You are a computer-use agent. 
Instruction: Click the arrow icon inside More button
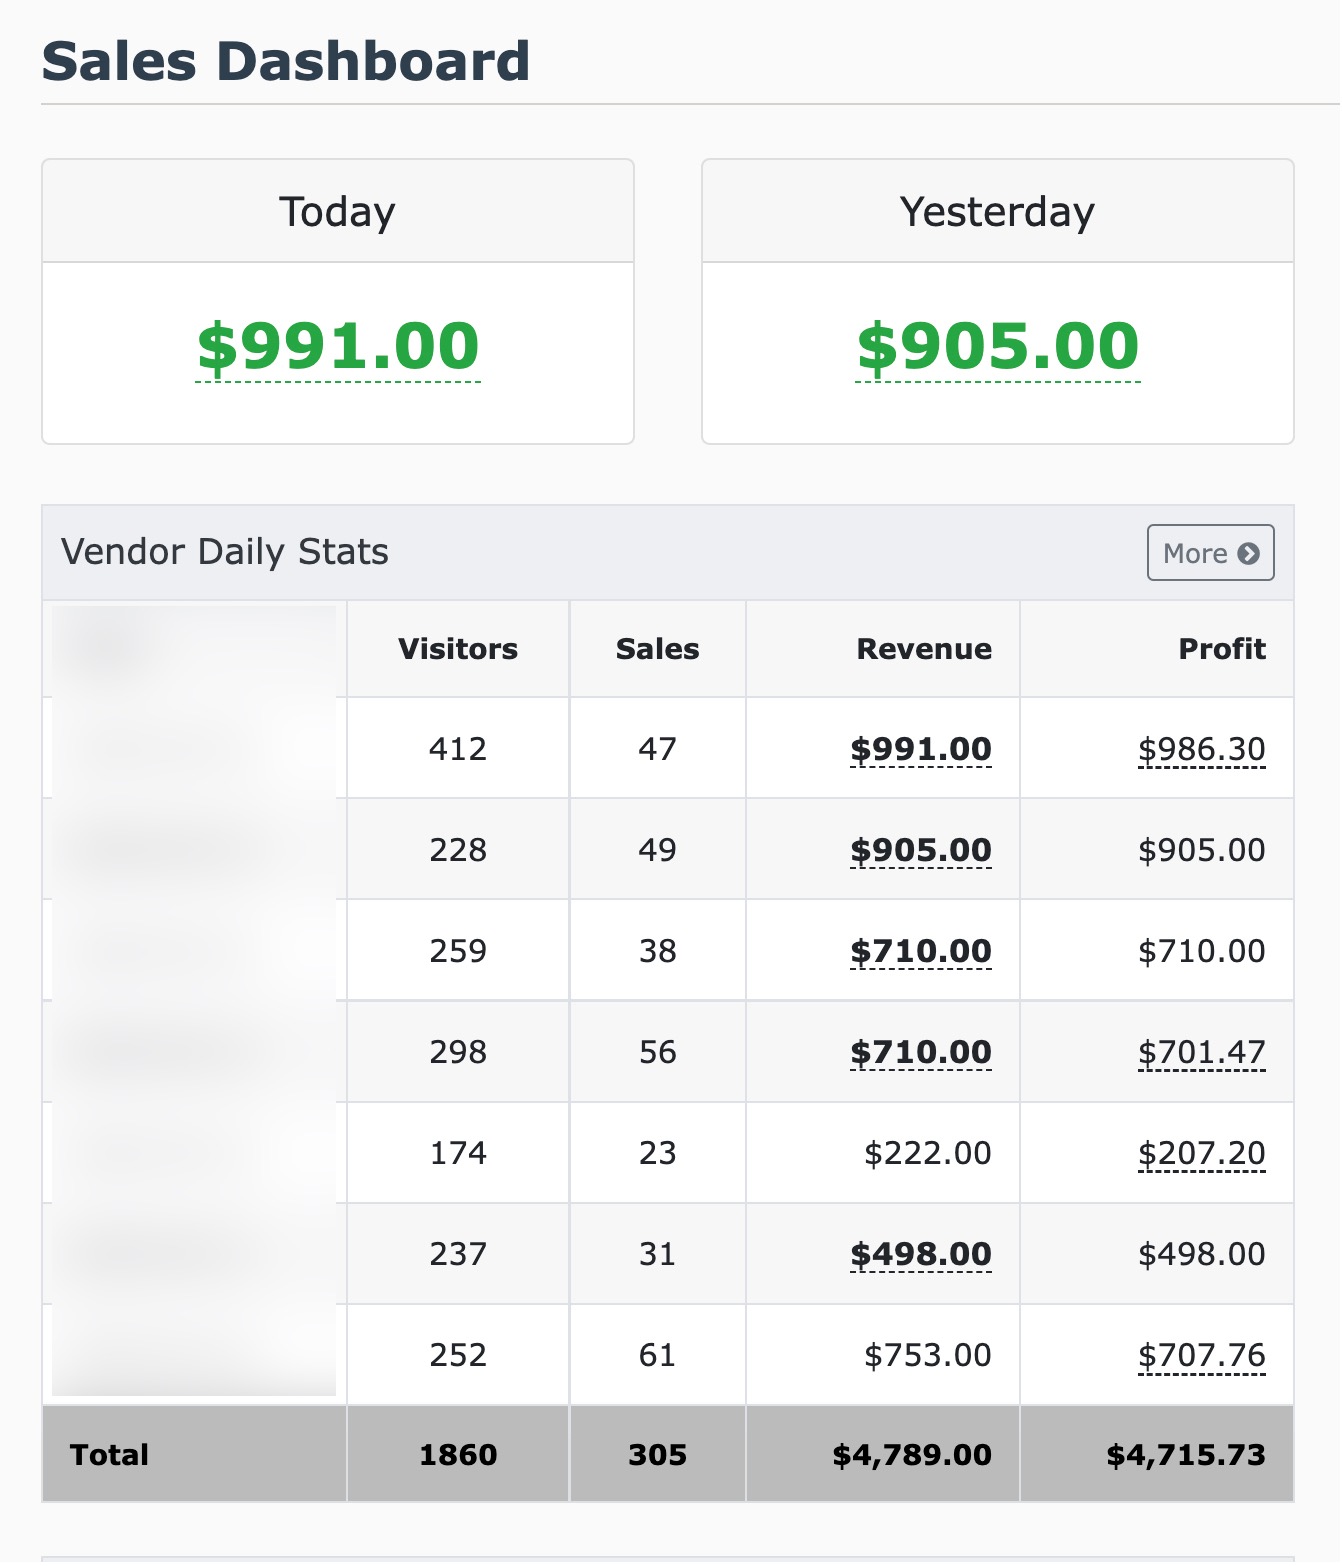[1248, 553]
